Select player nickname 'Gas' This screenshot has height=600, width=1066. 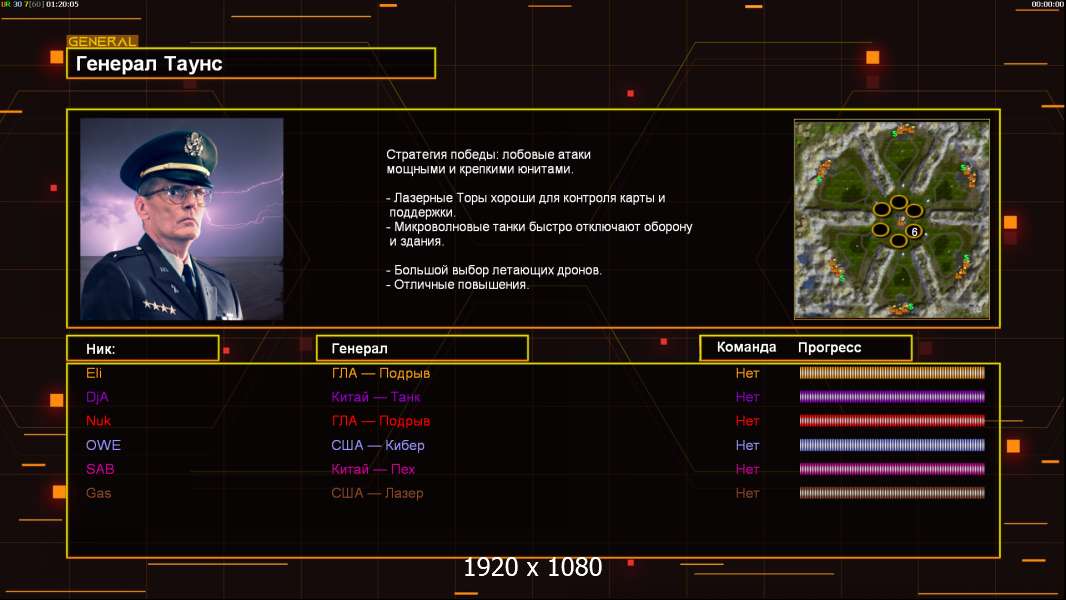(x=99, y=493)
